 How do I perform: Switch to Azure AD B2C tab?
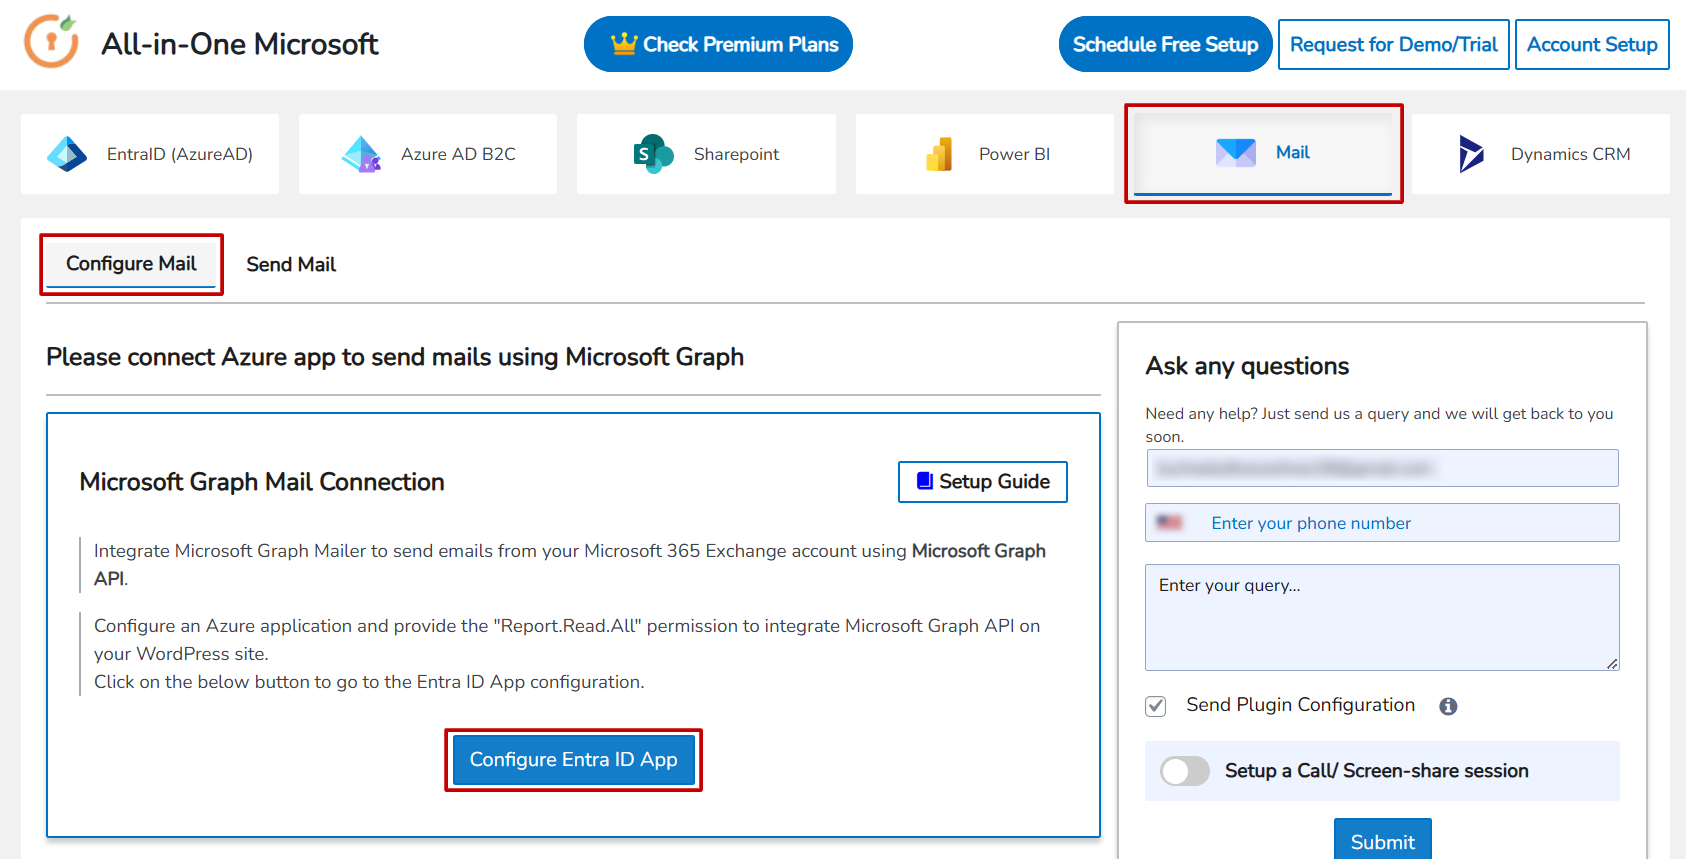428,154
